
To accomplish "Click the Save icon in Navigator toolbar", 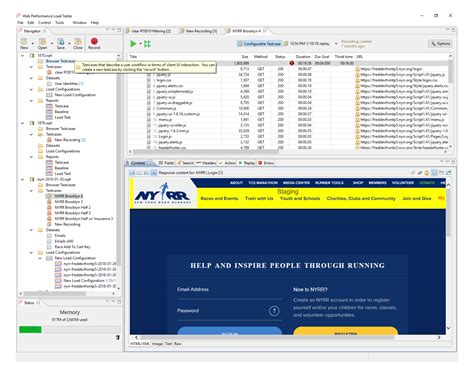I will (x=61, y=43).
